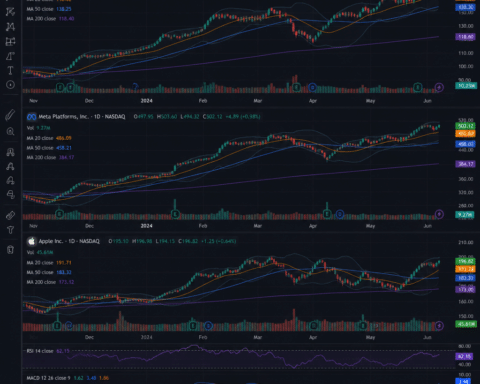Select the Text tool with the T icon
This screenshot has height=384, width=480.
(x=10, y=70)
